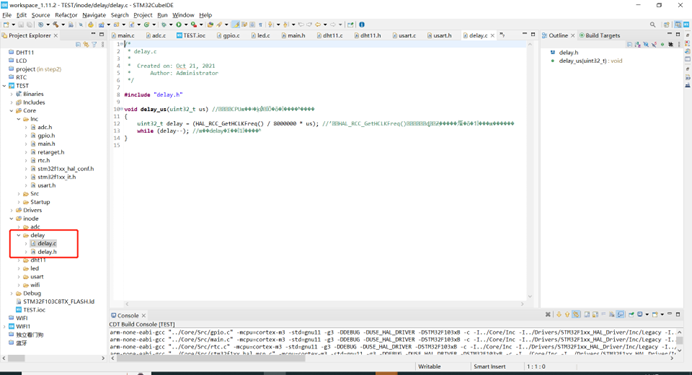
Task: Toggle the highlighted C/C++ perspective button
Action: pyautogui.click(x=677, y=25)
